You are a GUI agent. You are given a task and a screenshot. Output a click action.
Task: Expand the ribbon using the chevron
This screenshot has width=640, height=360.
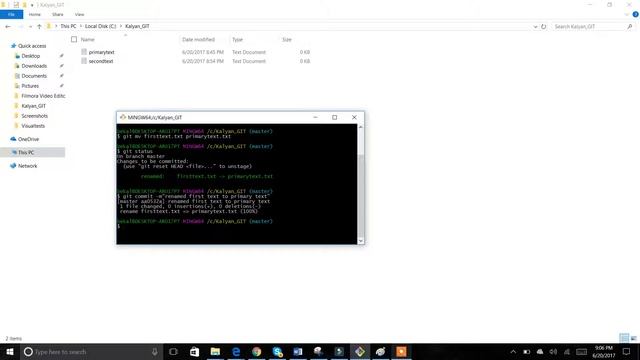point(627,14)
